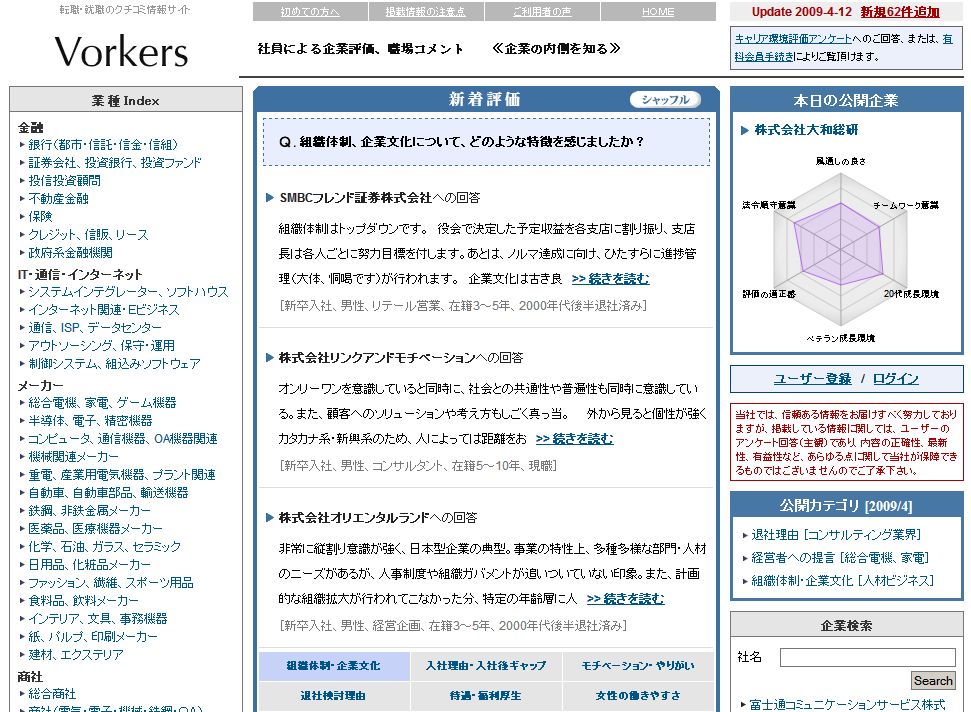The height and width of the screenshot is (712, 971).
Task: Open キャリア環境評価アンケート link
Action: click(793, 38)
